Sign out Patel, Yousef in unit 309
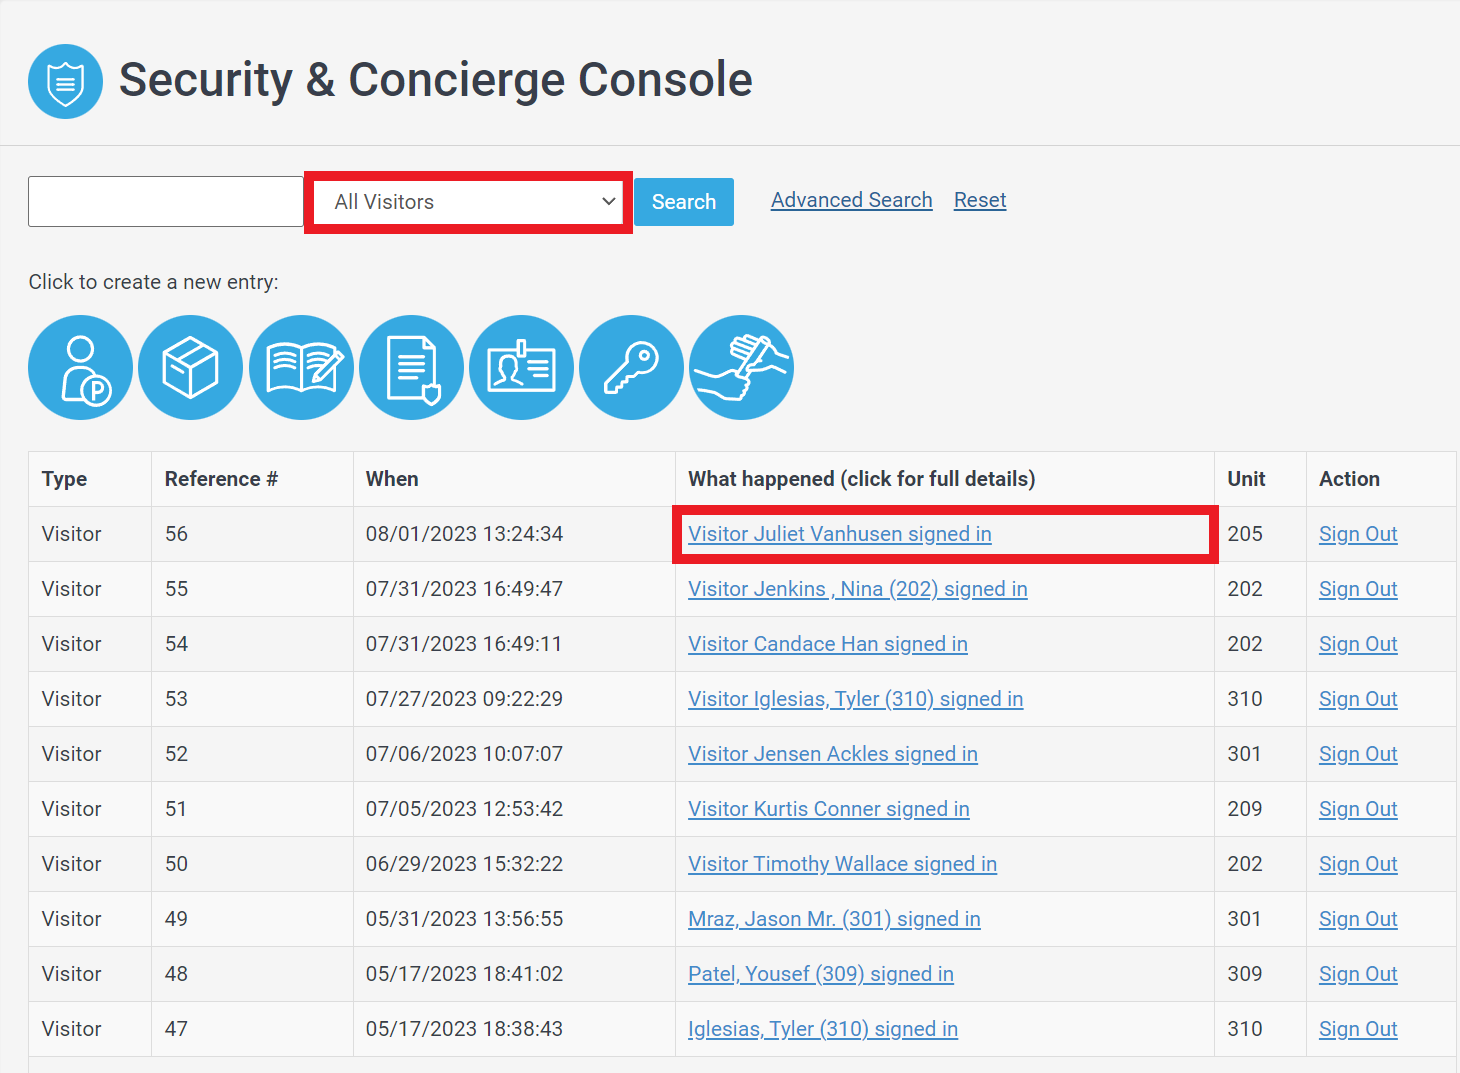The height and width of the screenshot is (1073, 1460). tap(1357, 974)
